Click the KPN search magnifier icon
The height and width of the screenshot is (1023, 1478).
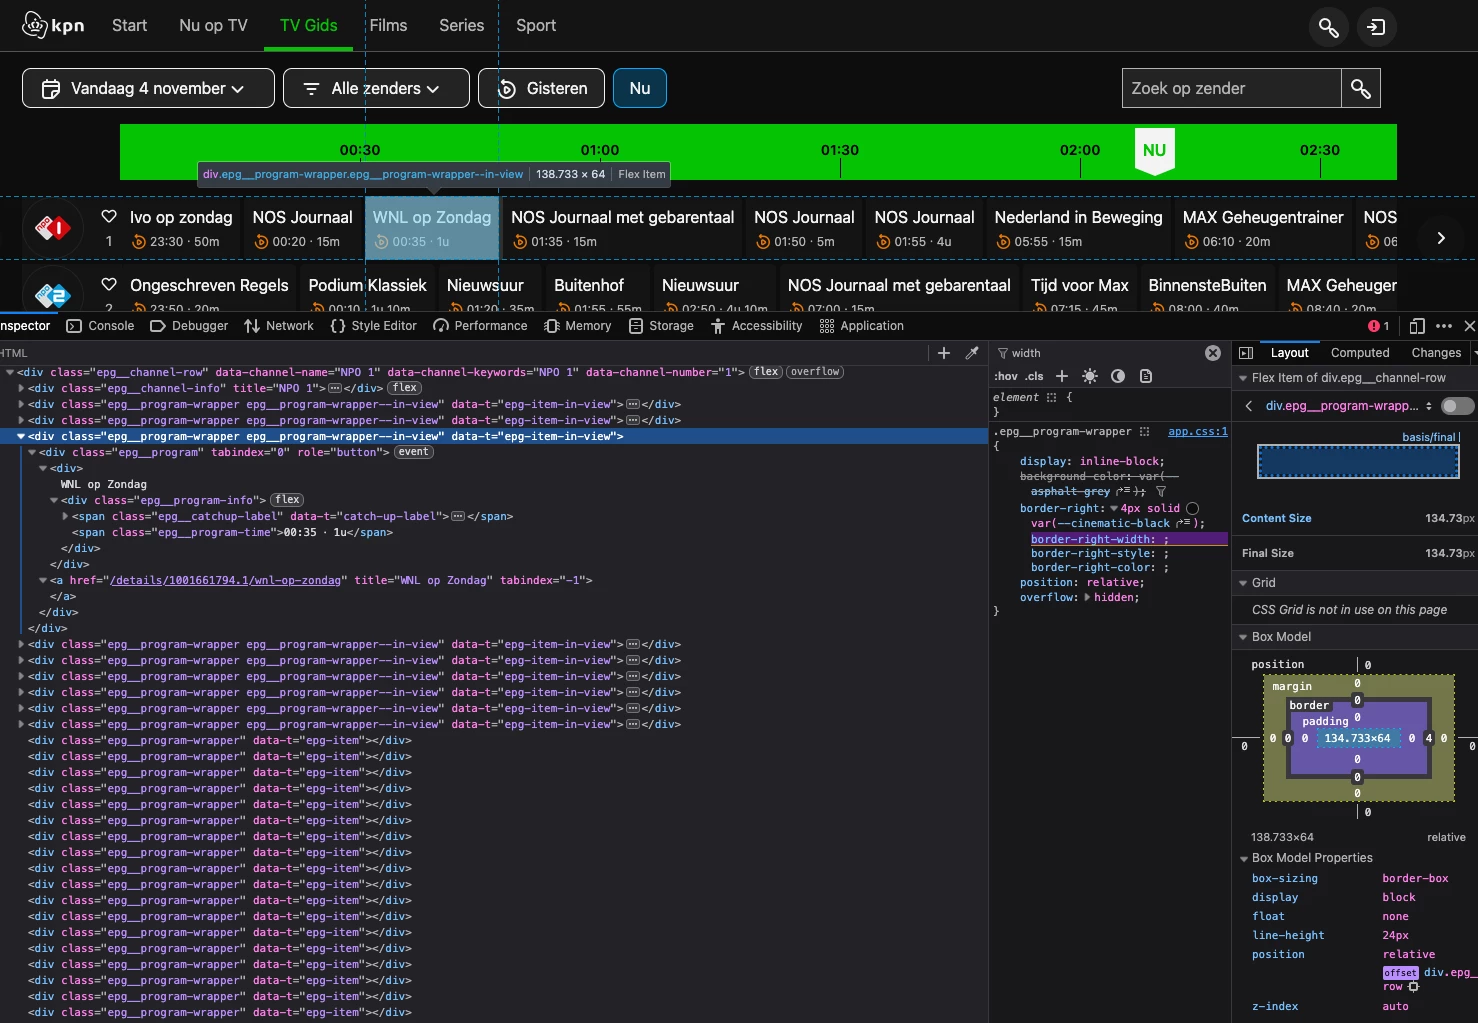click(1328, 27)
